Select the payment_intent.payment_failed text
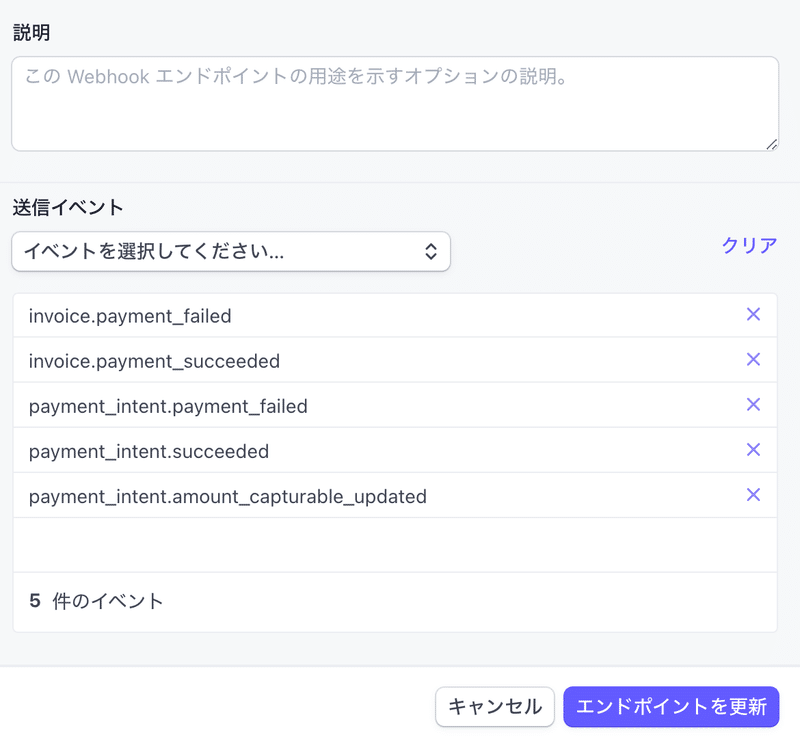This screenshot has width=800, height=745. click(x=168, y=407)
